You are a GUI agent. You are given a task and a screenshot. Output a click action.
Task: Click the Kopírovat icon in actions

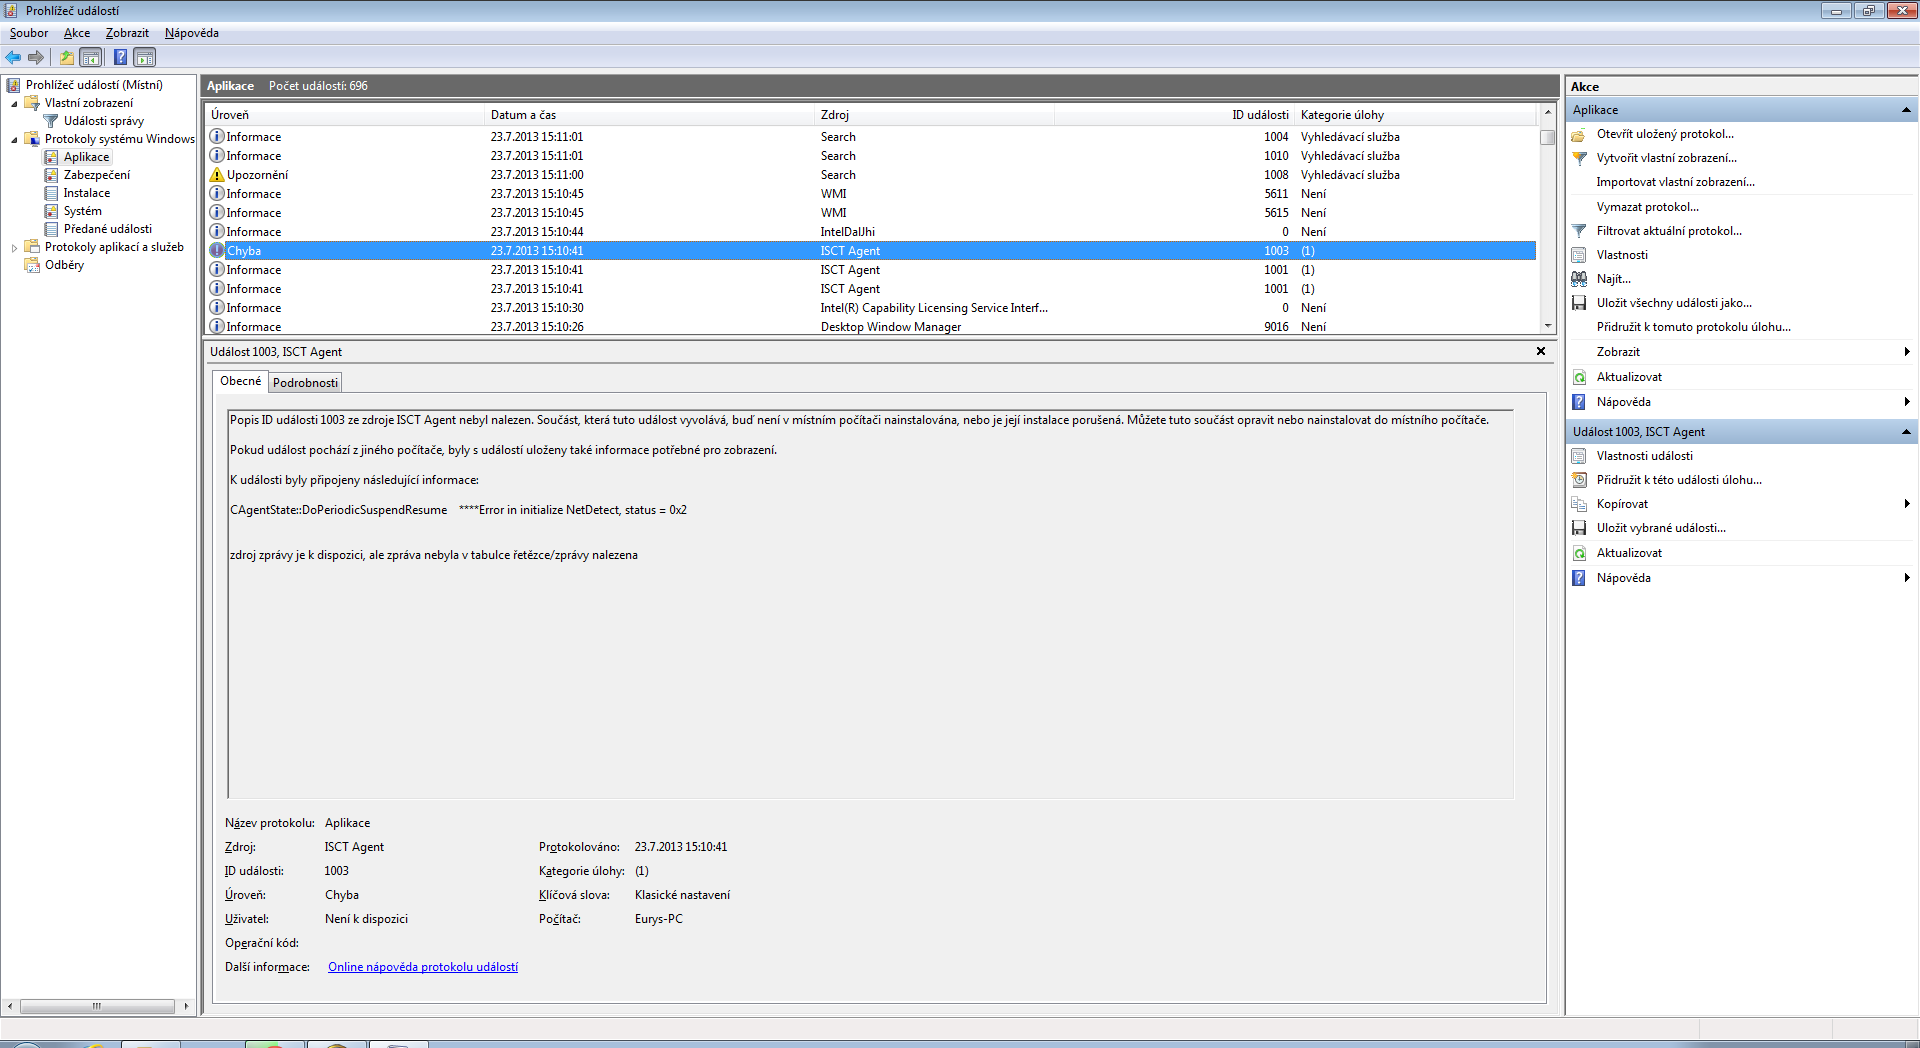coord(1579,504)
